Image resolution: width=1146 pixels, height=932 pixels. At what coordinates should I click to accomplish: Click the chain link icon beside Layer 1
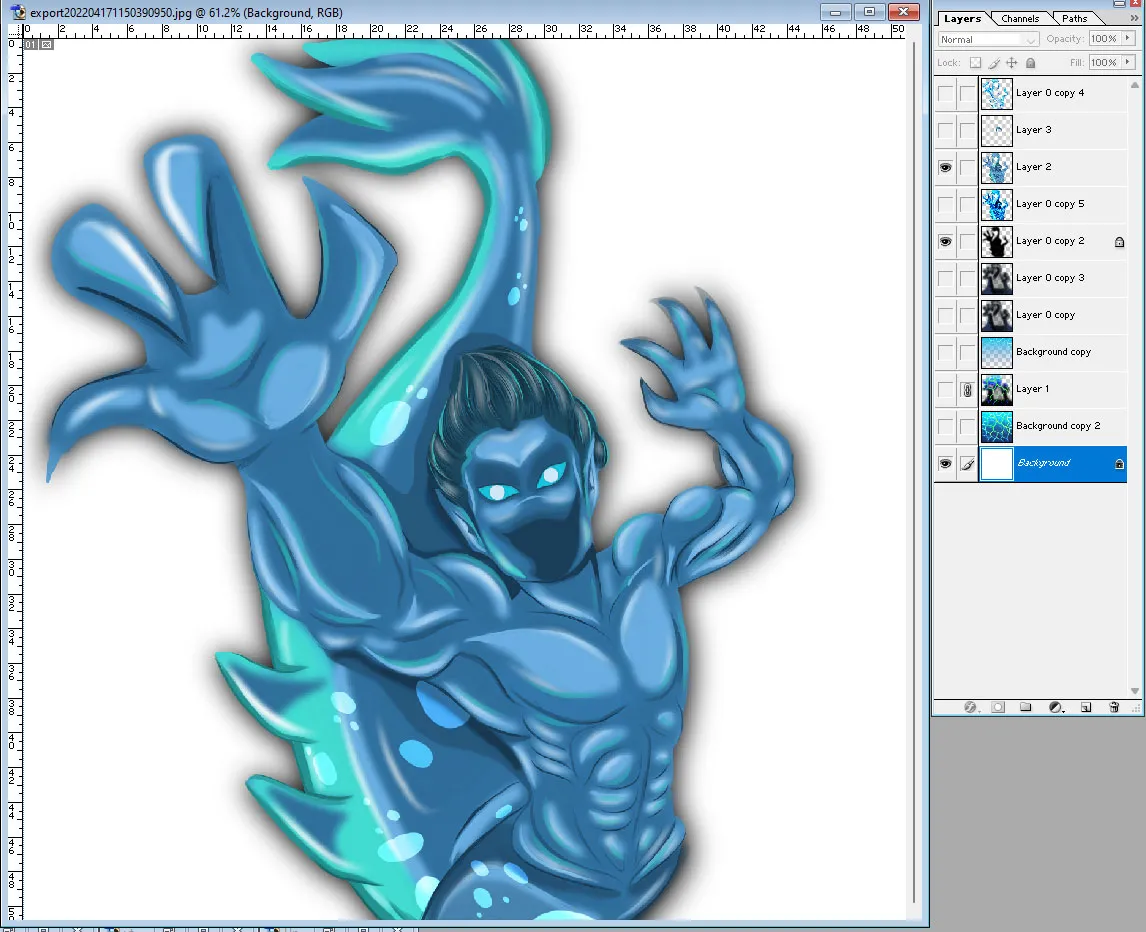coord(967,390)
